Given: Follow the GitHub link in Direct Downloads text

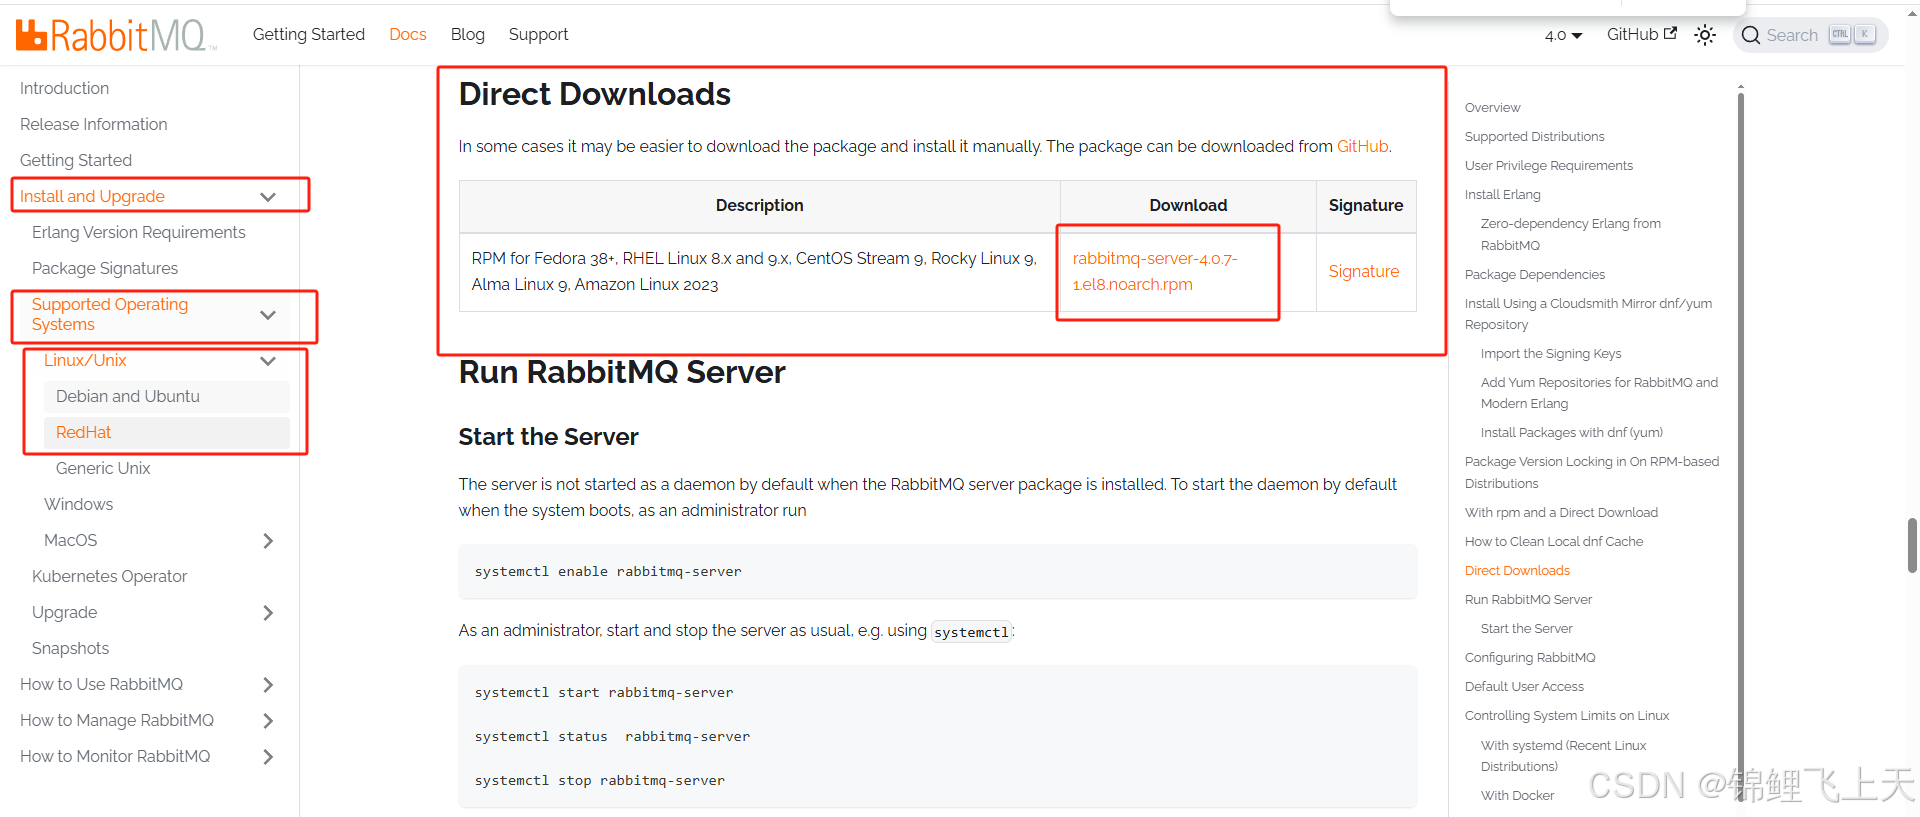Looking at the screenshot, I should point(1363,146).
